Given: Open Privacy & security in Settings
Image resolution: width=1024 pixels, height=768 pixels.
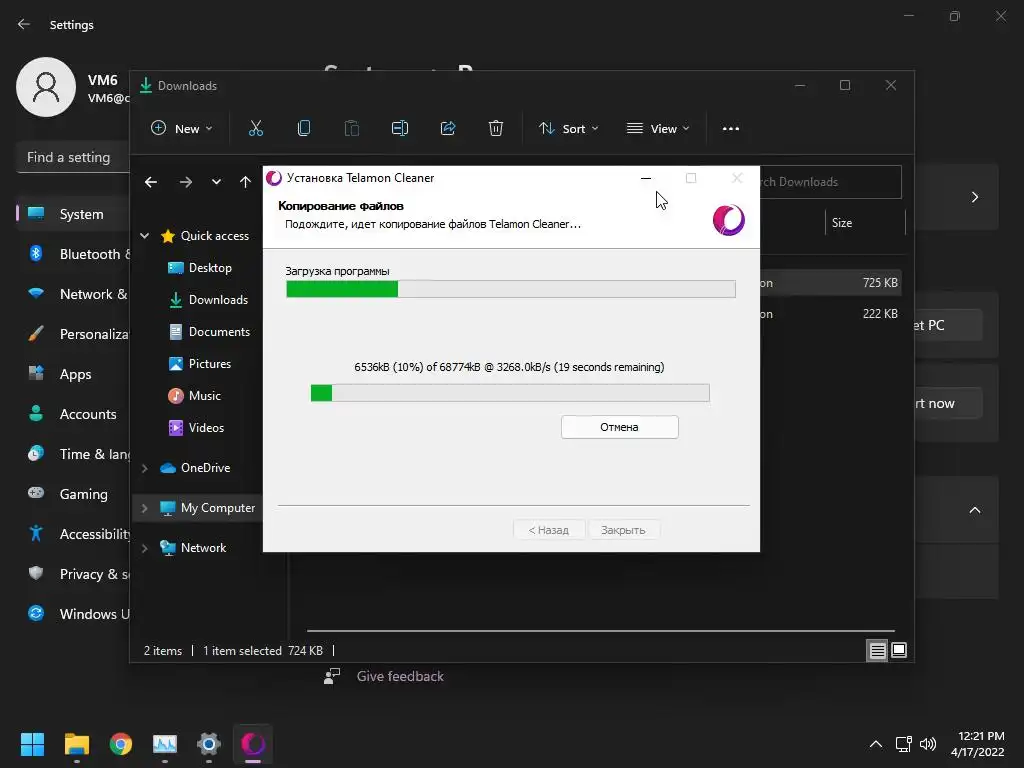Looking at the screenshot, I should [x=73, y=574].
